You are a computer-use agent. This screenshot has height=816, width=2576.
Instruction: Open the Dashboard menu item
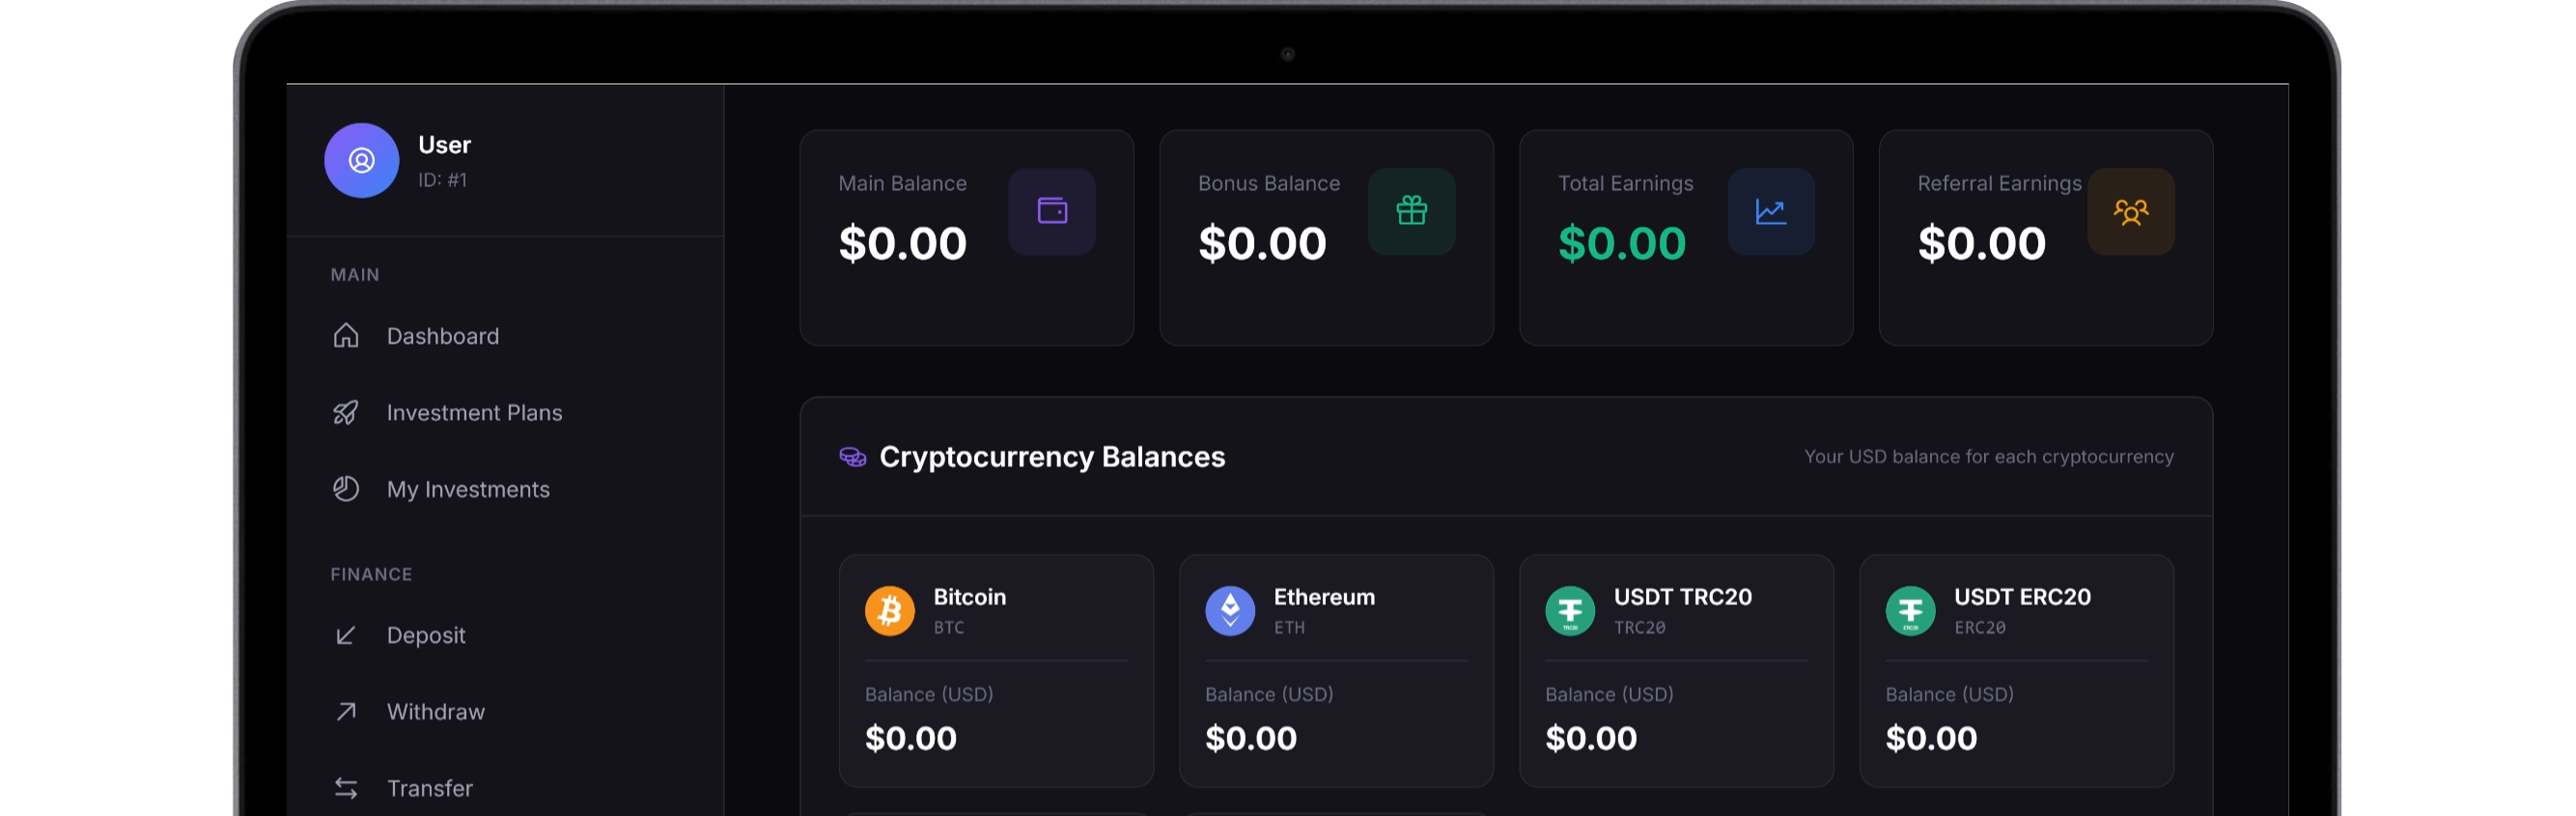[x=442, y=336]
